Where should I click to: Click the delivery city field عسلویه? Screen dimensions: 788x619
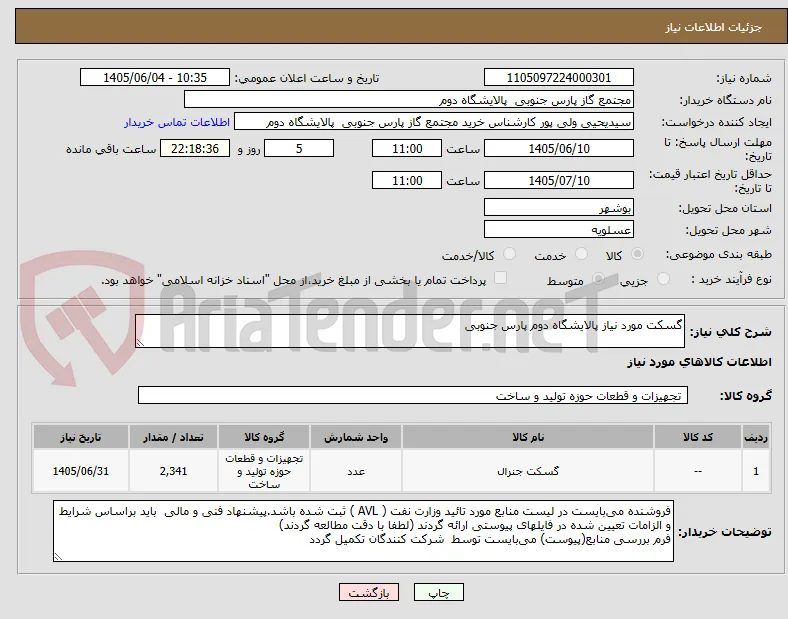pos(558,230)
